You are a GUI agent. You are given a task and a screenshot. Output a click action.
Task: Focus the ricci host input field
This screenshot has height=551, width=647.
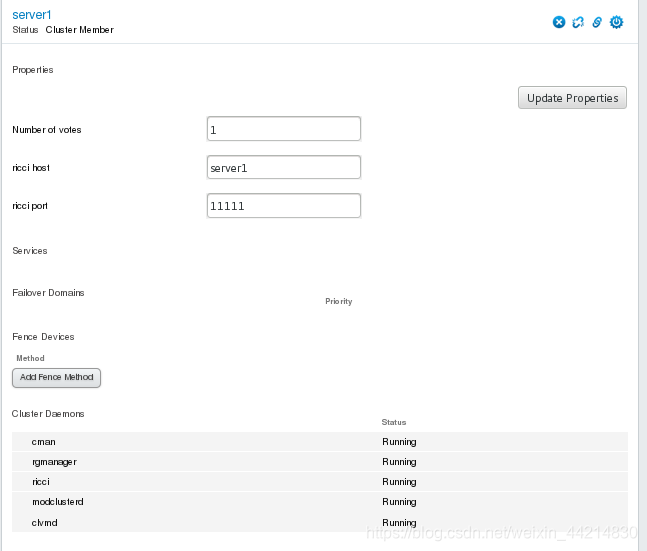284,167
